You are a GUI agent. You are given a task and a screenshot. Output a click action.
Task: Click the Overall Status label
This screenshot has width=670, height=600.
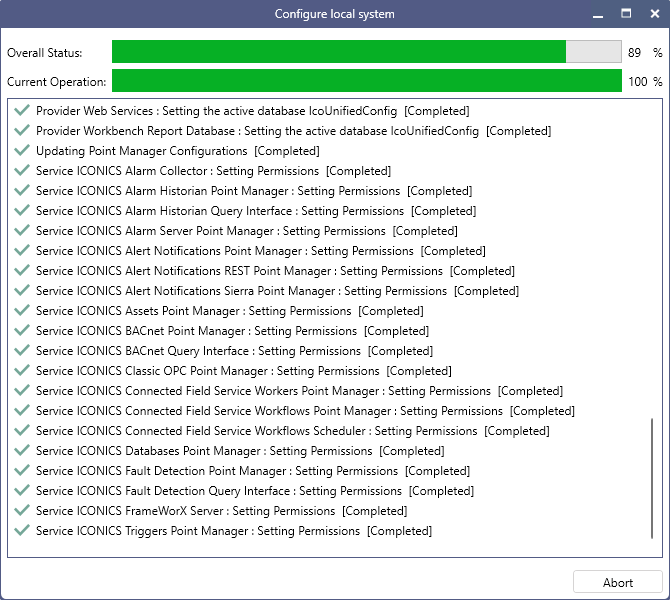(x=44, y=53)
